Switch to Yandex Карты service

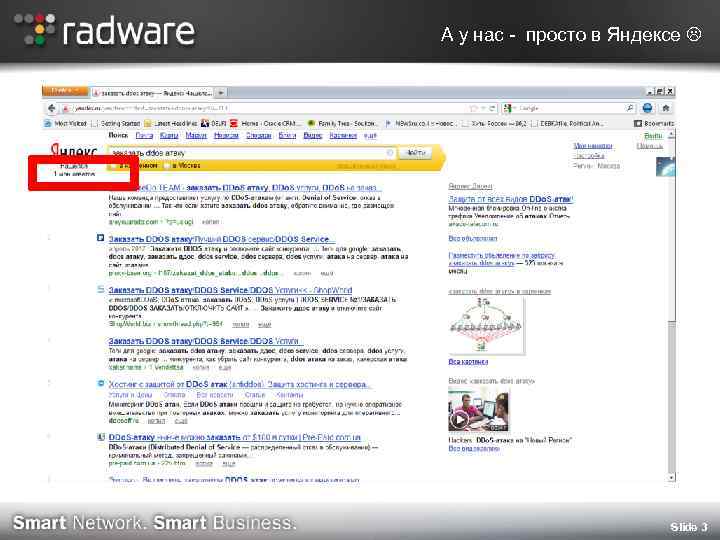pos(169,135)
